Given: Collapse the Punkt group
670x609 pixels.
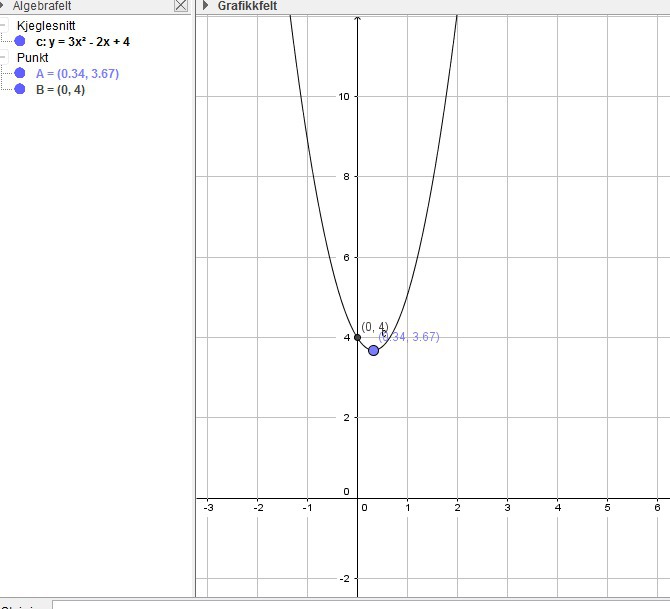Looking at the screenshot, I should [3, 57].
